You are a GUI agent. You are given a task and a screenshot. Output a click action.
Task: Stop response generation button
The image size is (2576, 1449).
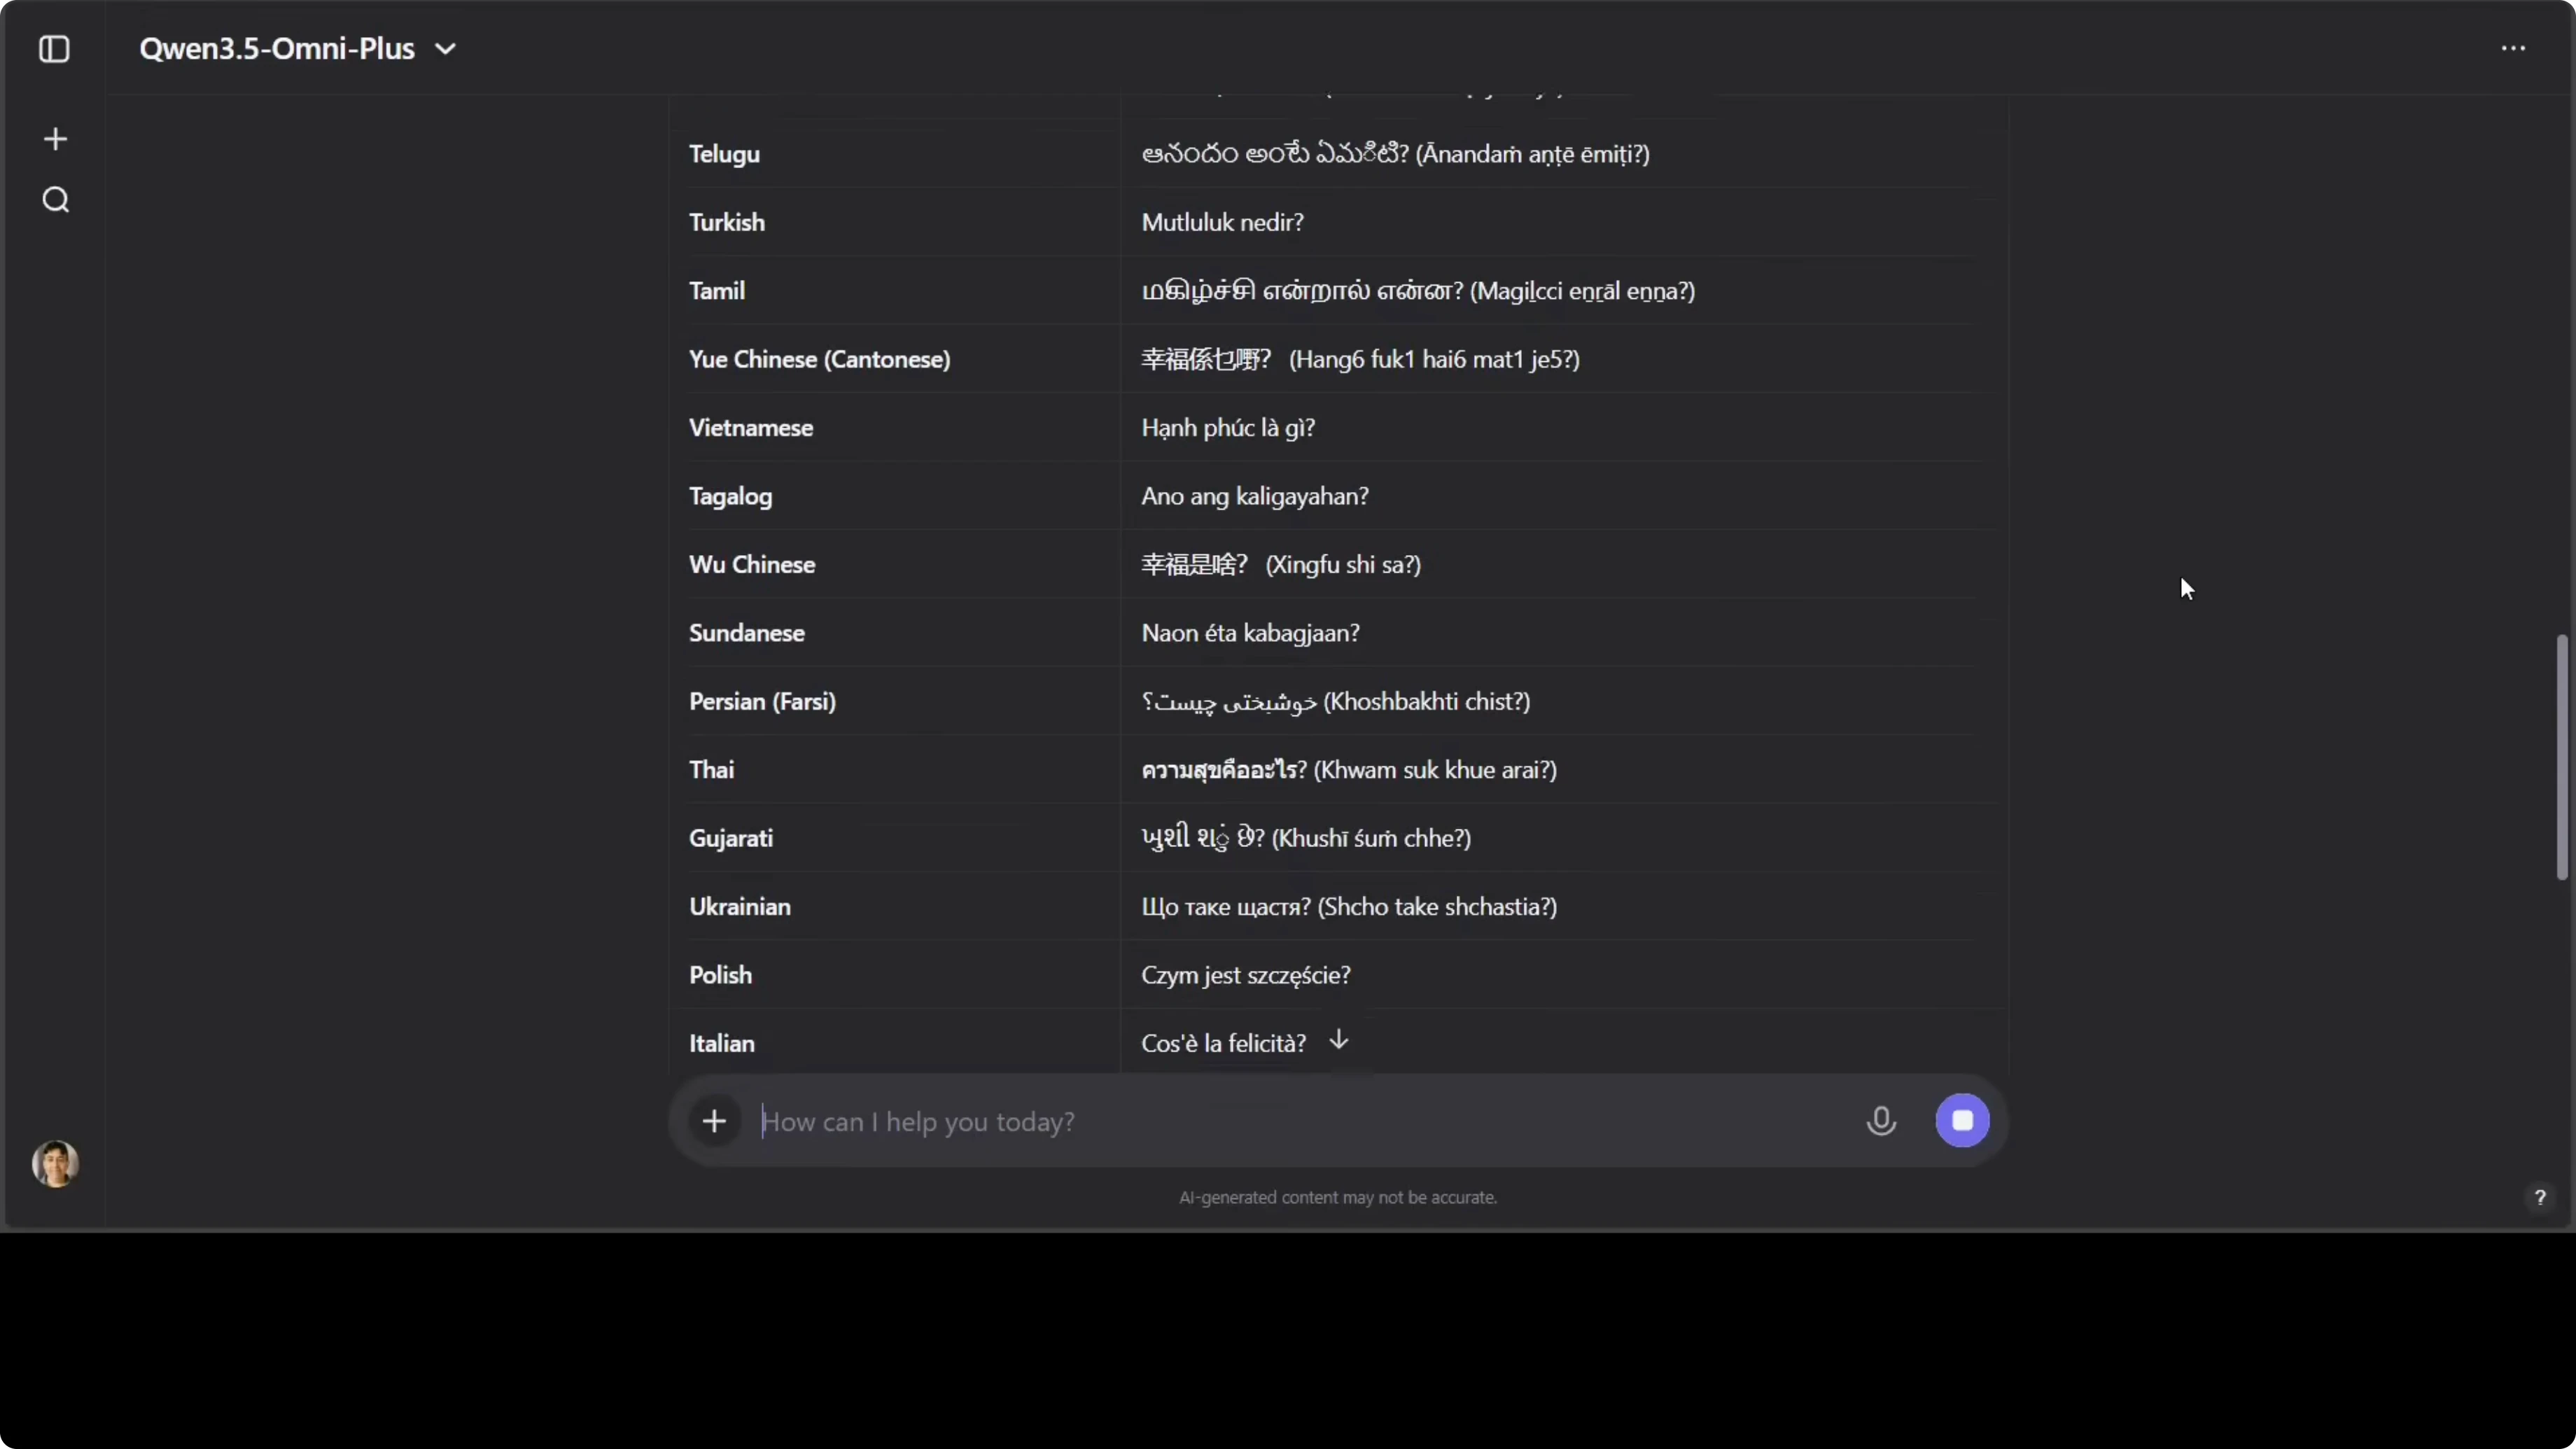(x=1962, y=1120)
